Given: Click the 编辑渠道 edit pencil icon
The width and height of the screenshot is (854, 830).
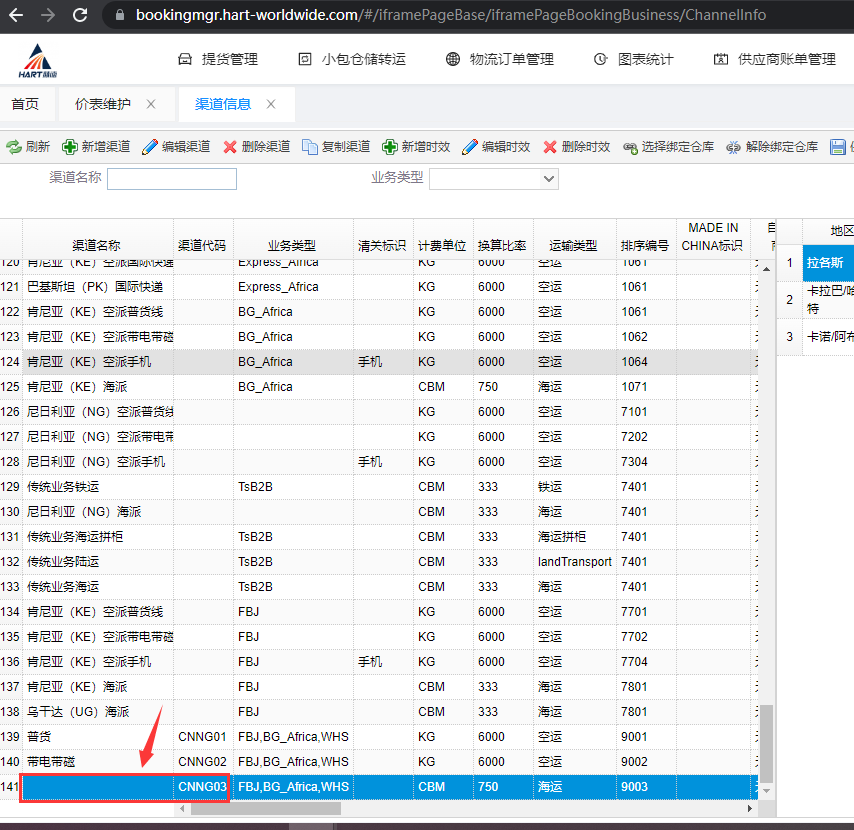Looking at the screenshot, I should click(150, 147).
